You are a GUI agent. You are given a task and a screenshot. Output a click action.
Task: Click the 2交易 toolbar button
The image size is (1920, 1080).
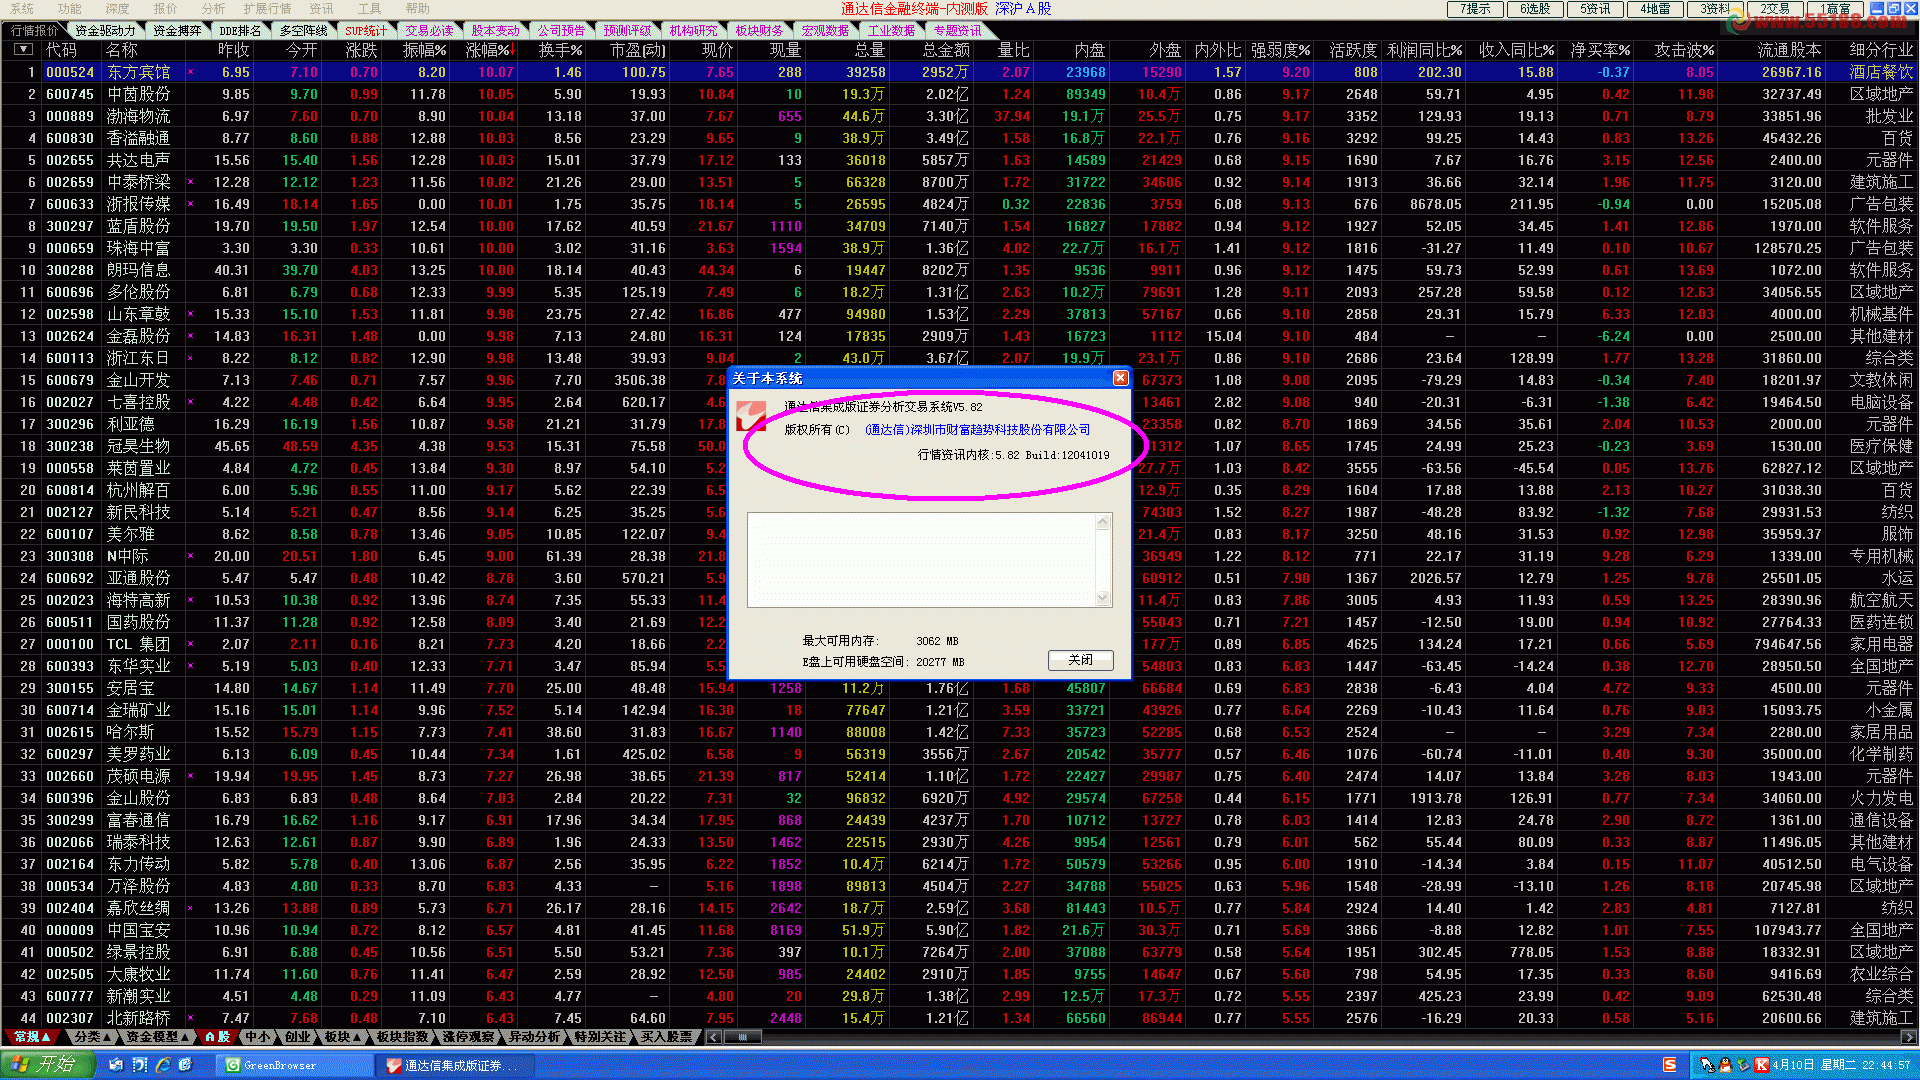pyautogui.click(x=1776, y=9)
